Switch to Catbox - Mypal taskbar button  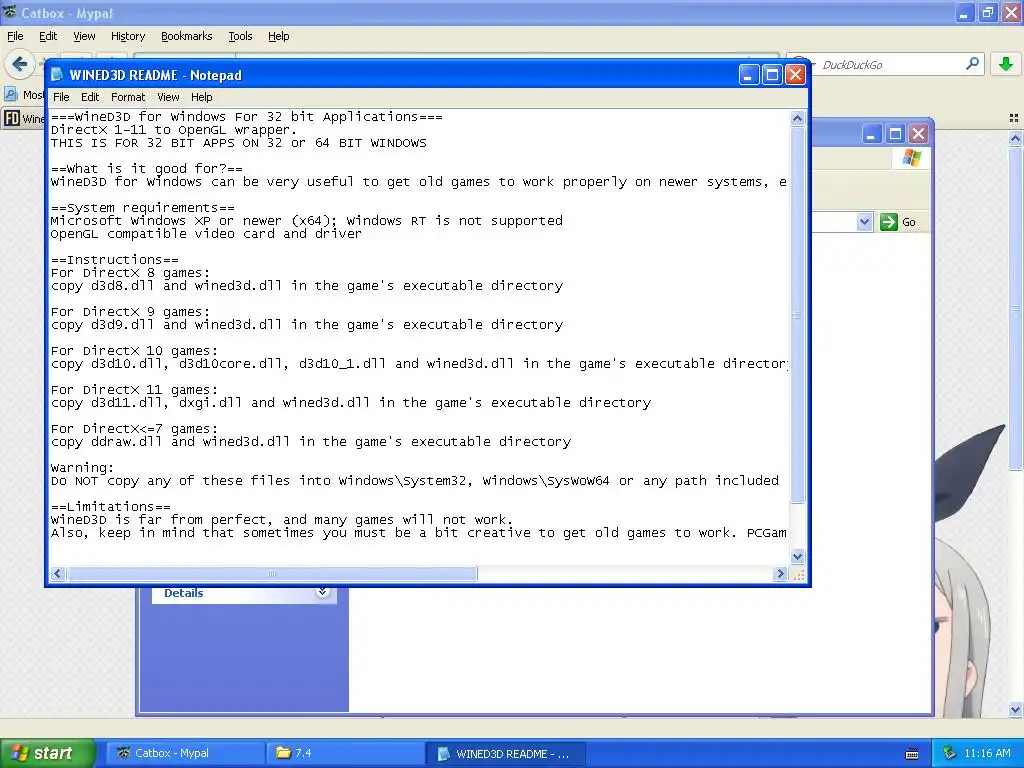click(x=185, y=753)
